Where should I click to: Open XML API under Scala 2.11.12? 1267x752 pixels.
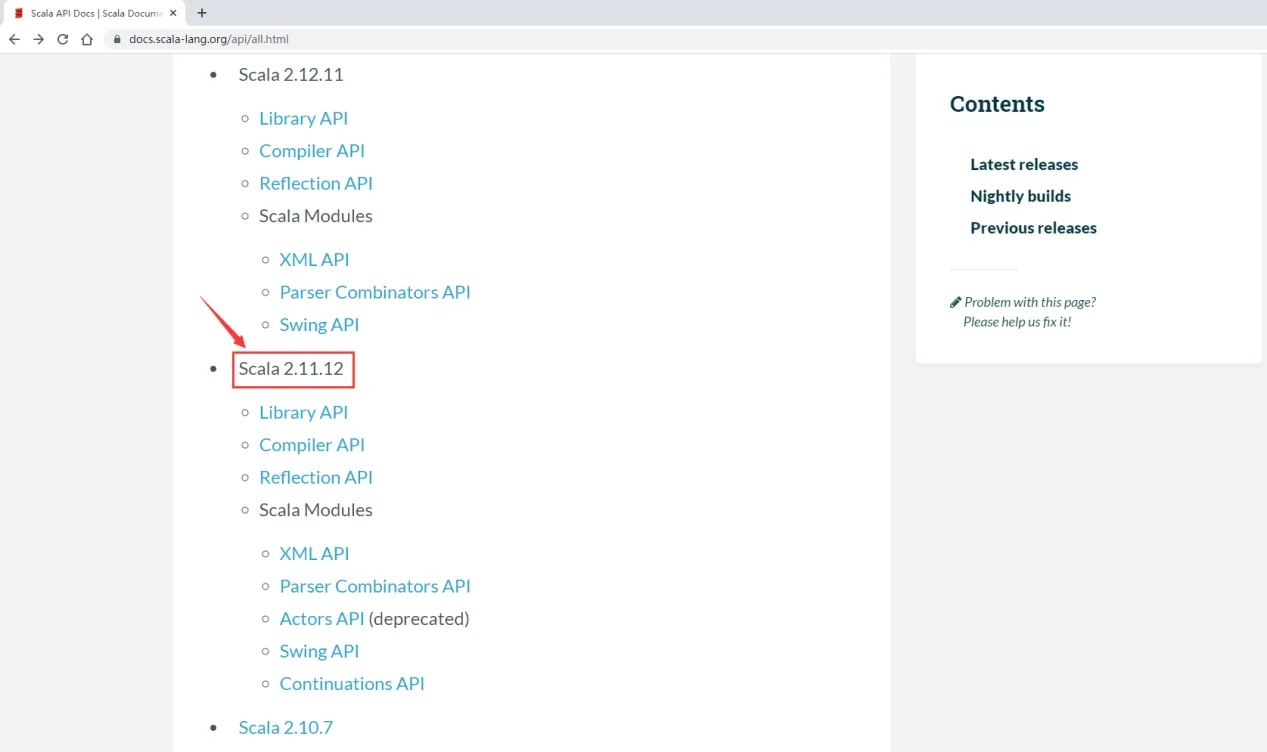click(314, 553)
